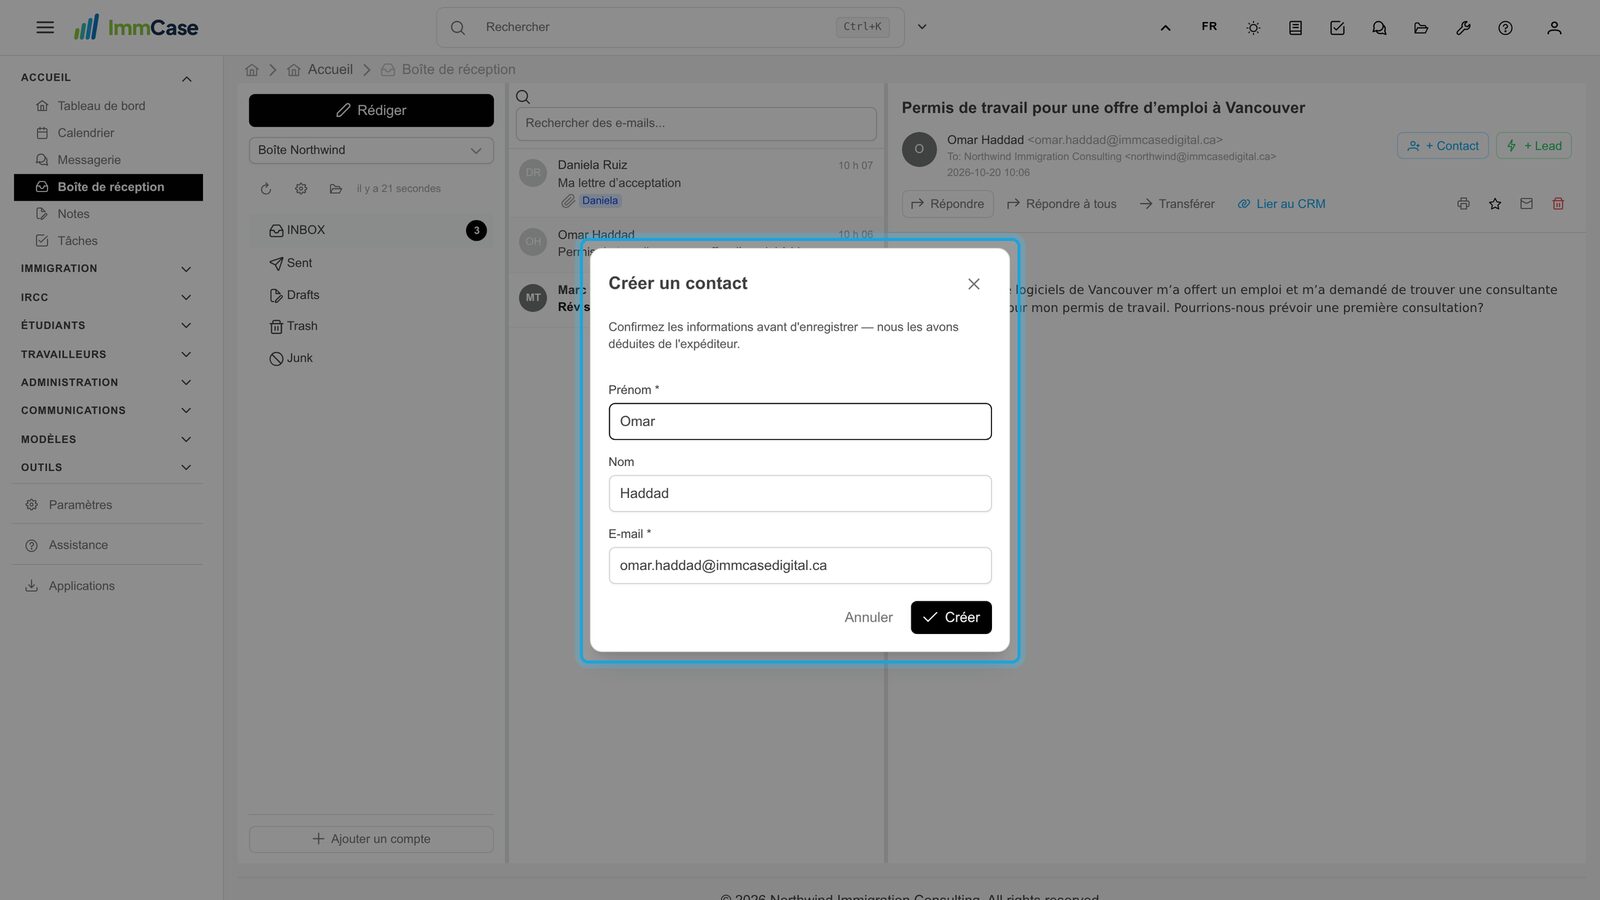Star the open email
Image resolution: width=1600 pixels, height=900 pixels.
(1495, 204)
